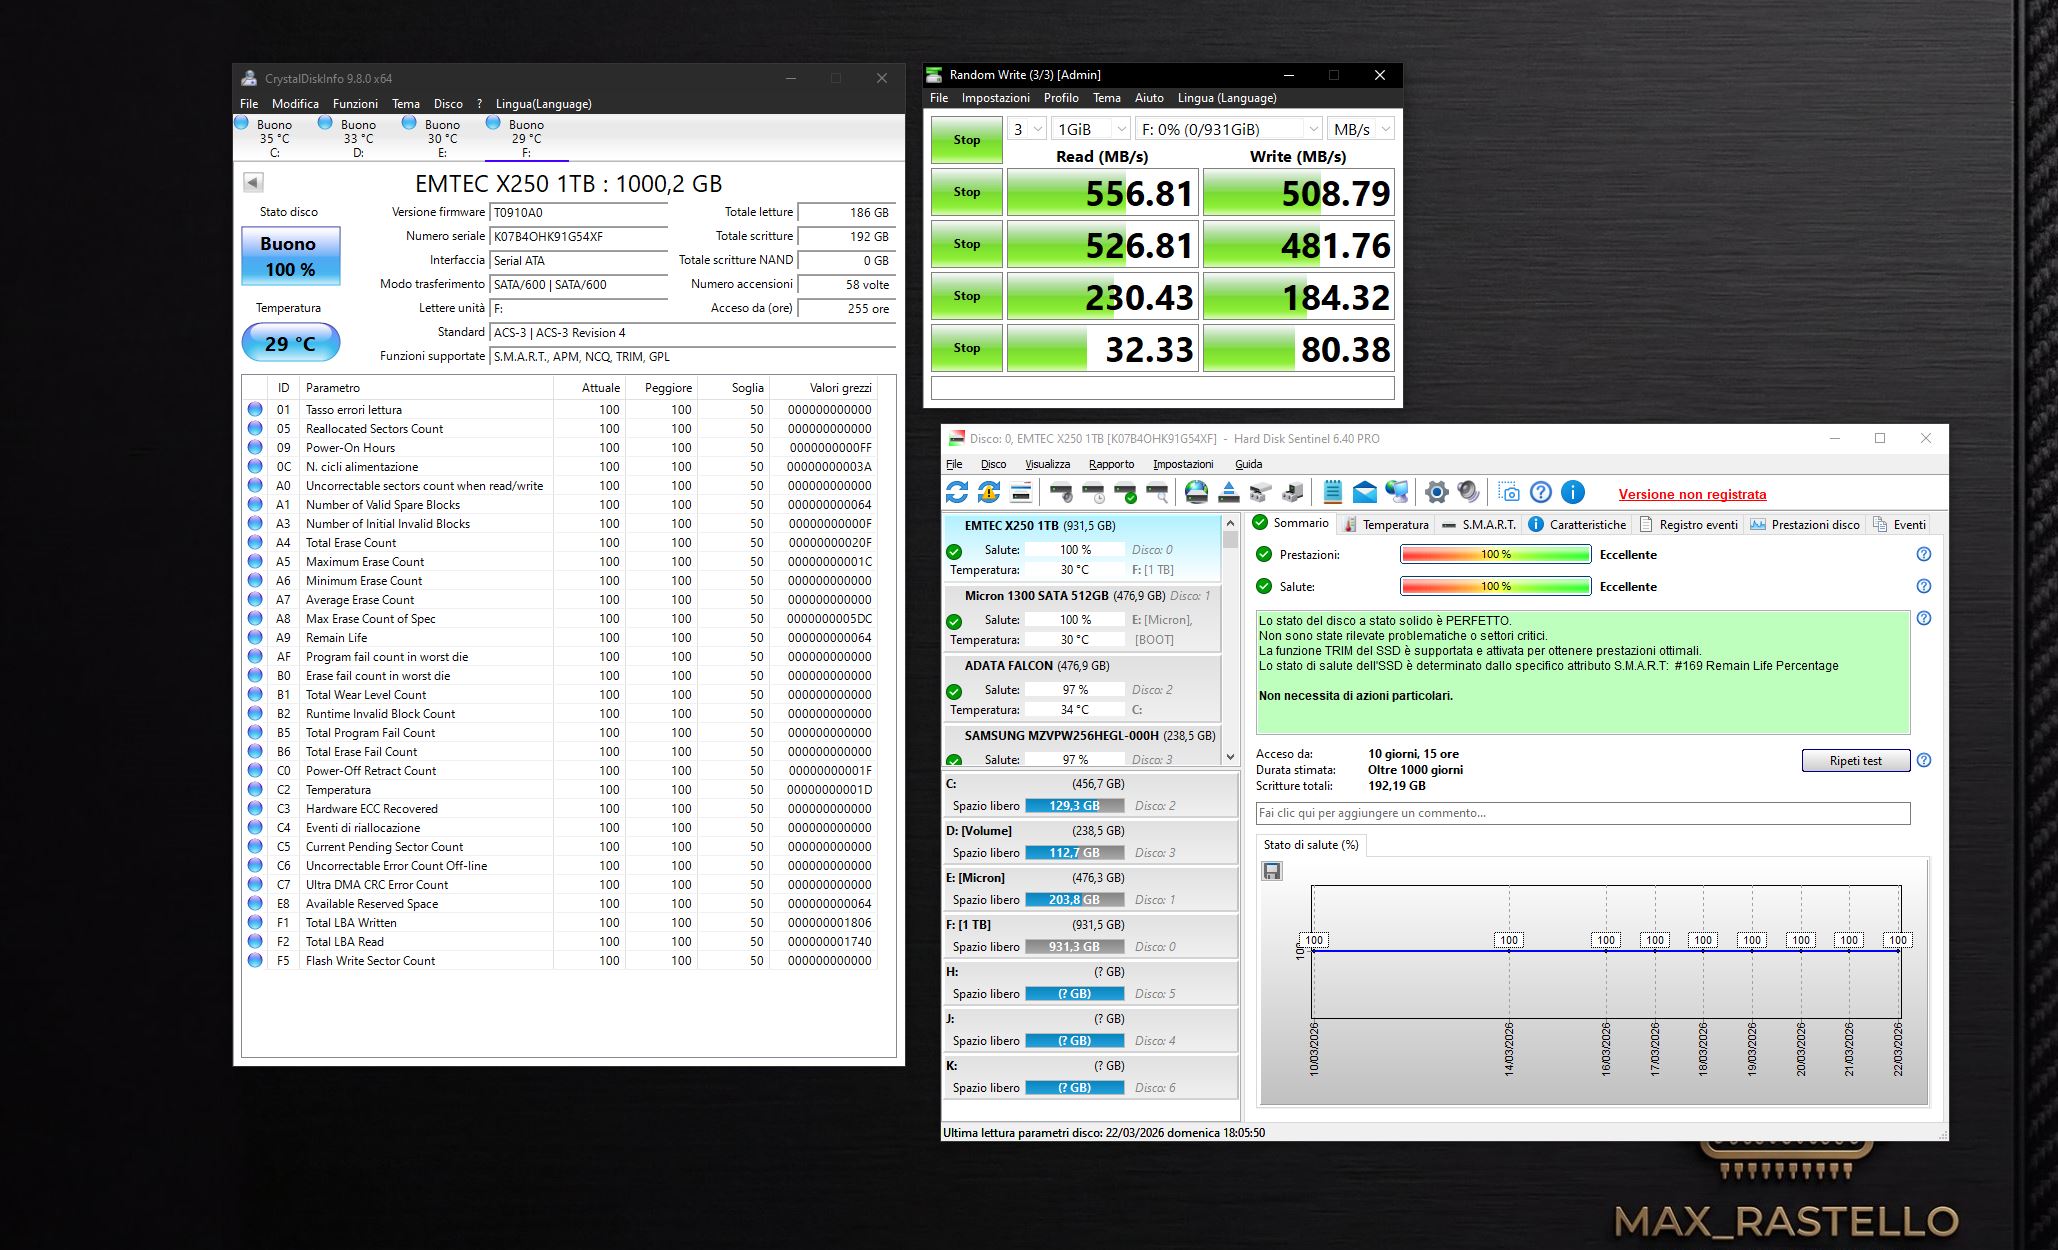Image resolution: width=2058 pixels, height=1250 pixels.
Task: Click the help icon next to Ripeti test
Action: click(x=1923, y=760)
